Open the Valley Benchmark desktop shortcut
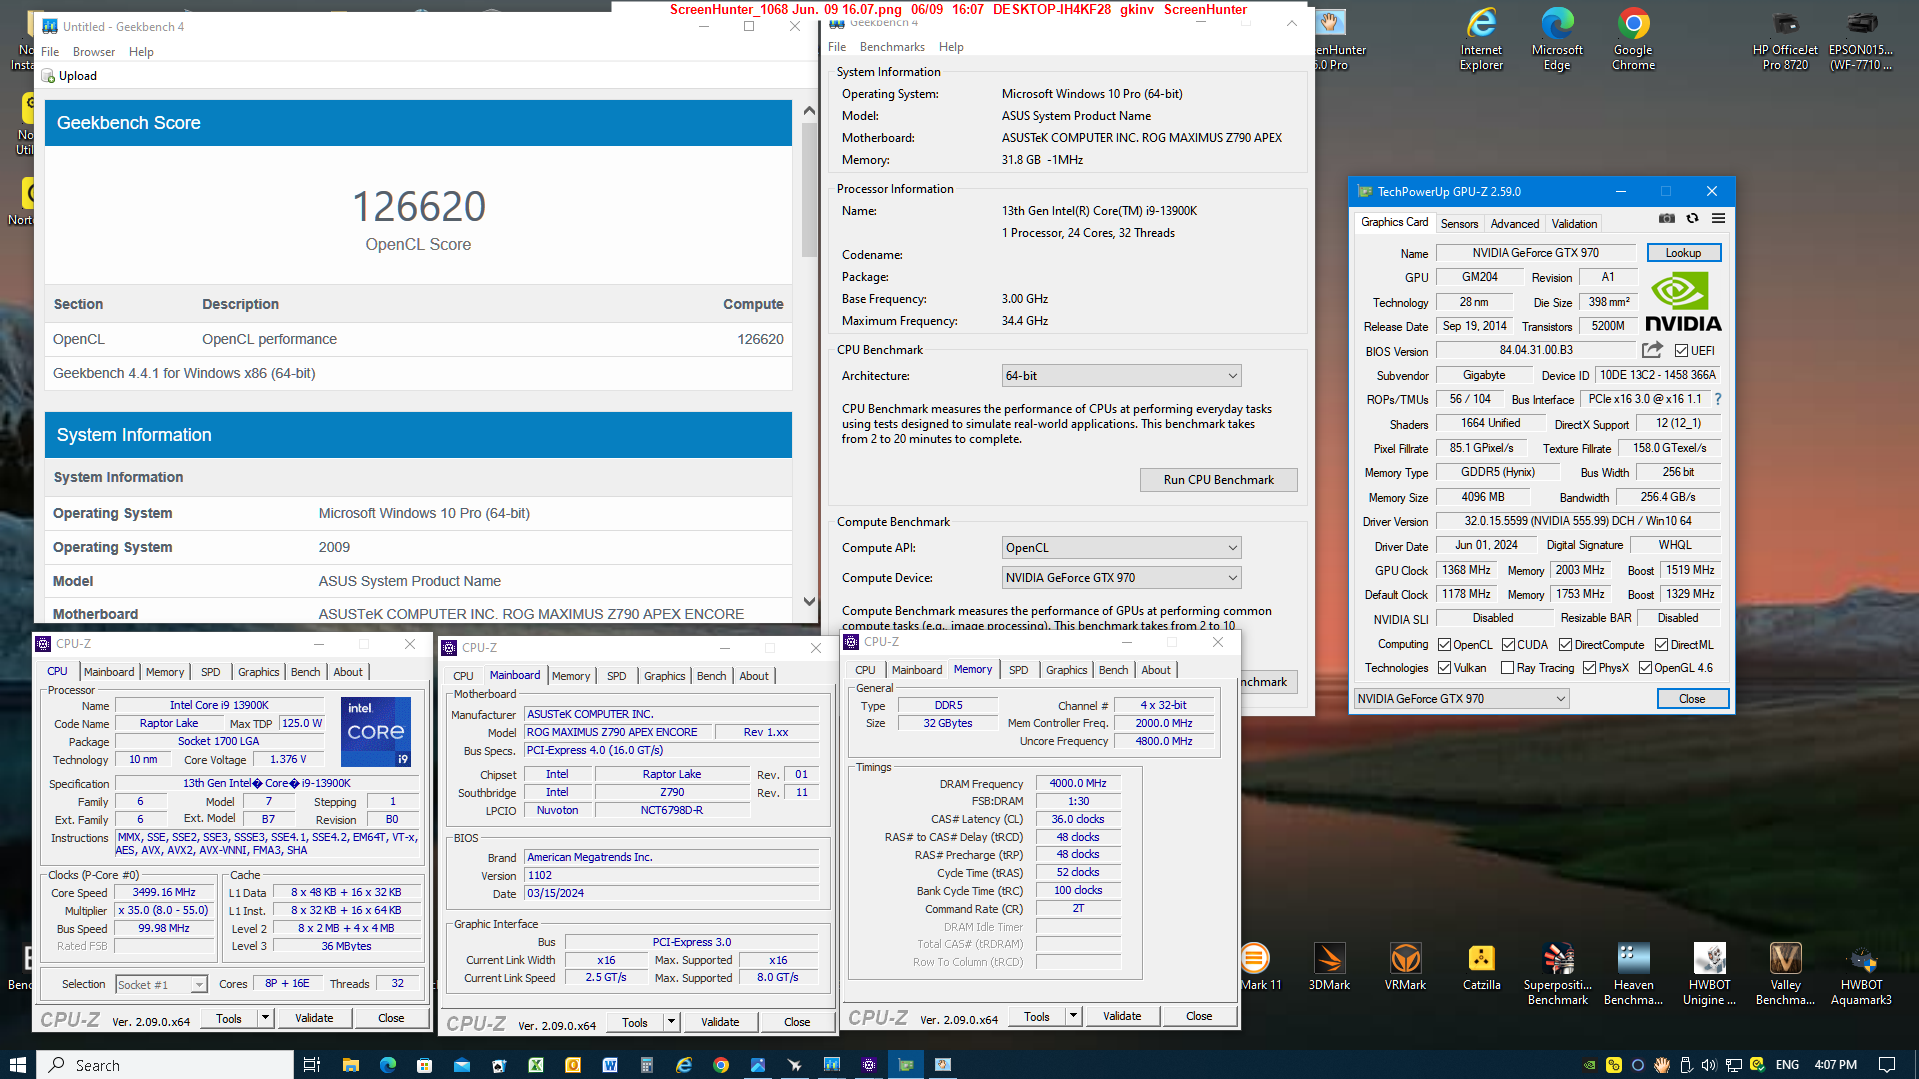 click(x=1785, y=974)
